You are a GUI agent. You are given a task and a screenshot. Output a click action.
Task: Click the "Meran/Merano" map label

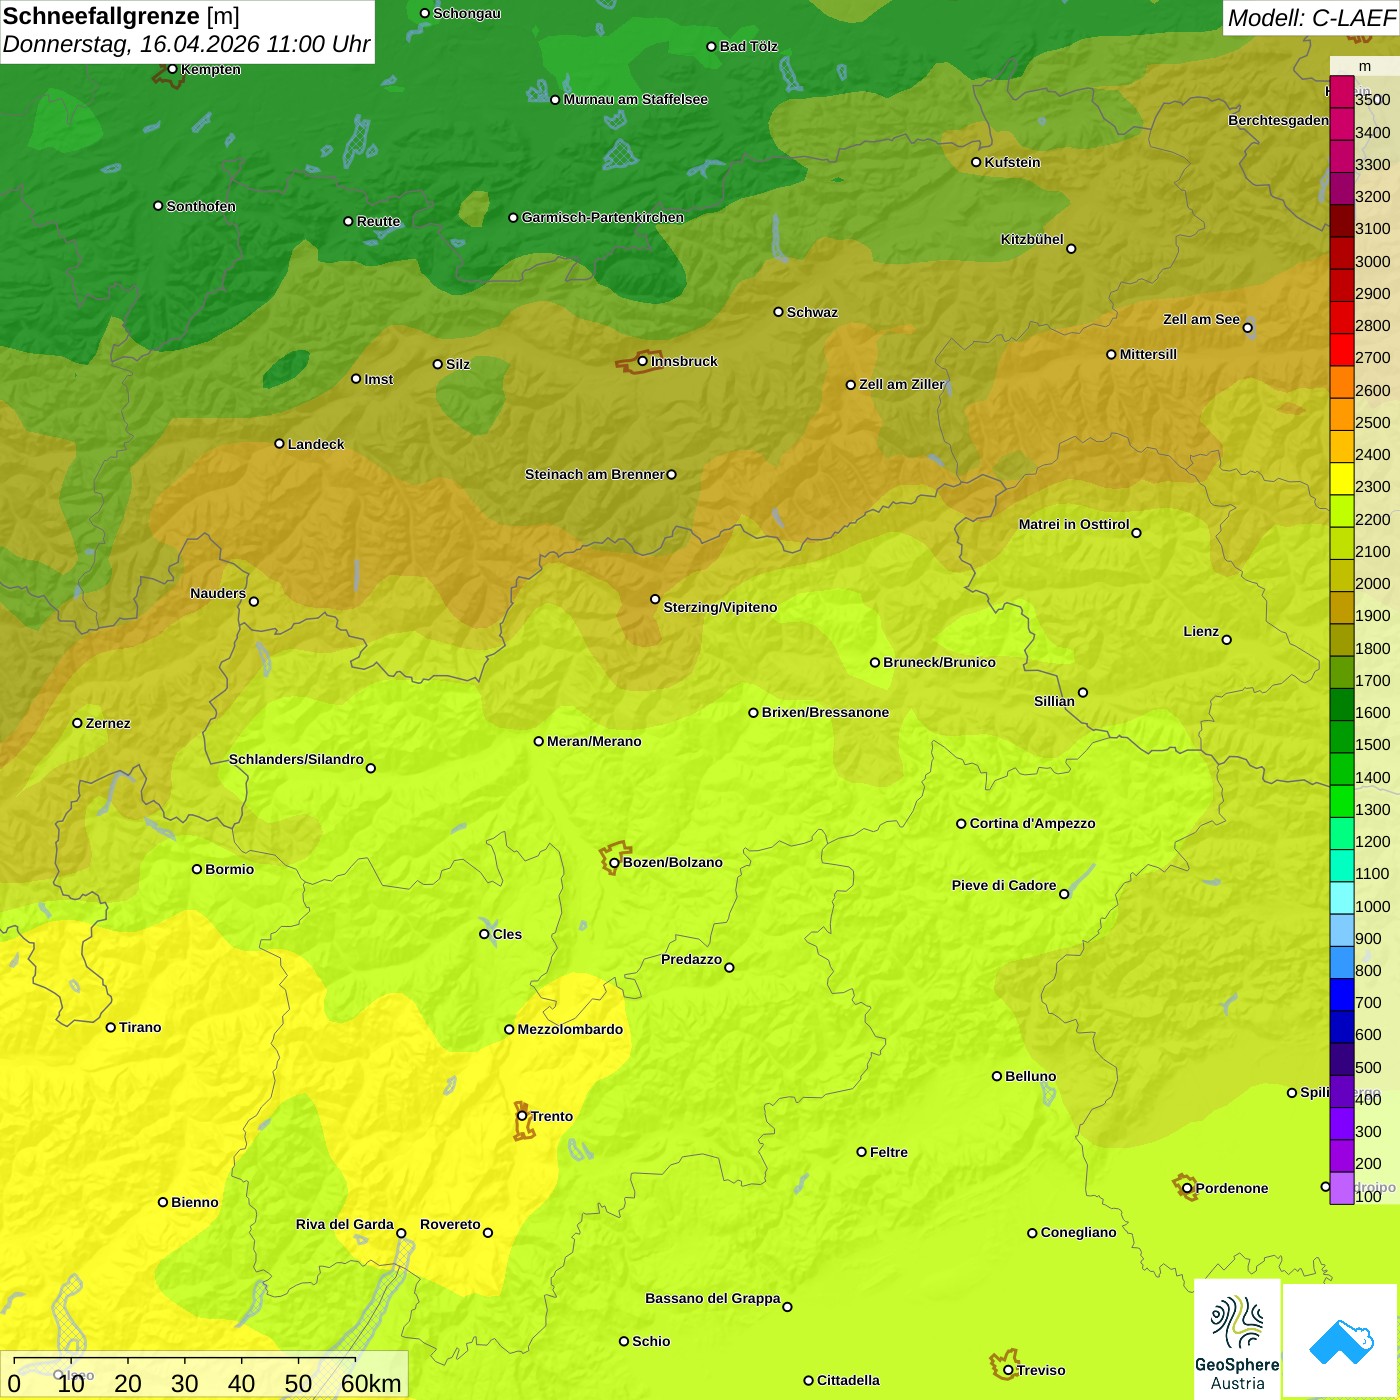[x=594, y=741]
